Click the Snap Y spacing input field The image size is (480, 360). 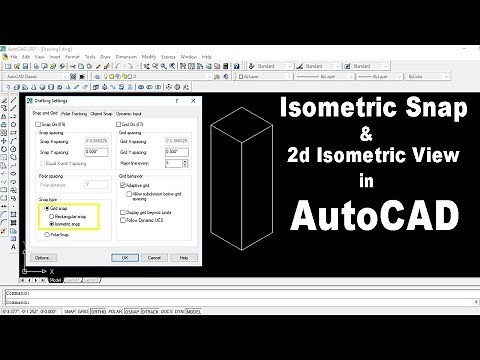point(96,152)
